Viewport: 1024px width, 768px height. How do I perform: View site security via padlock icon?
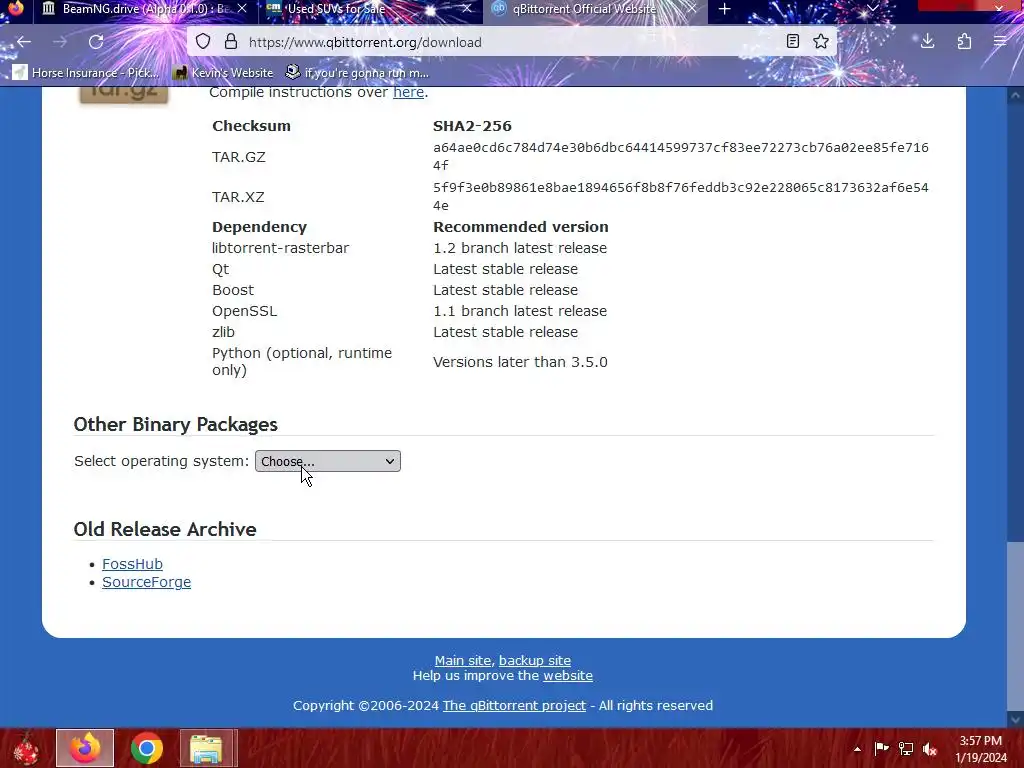click(231, 42)
